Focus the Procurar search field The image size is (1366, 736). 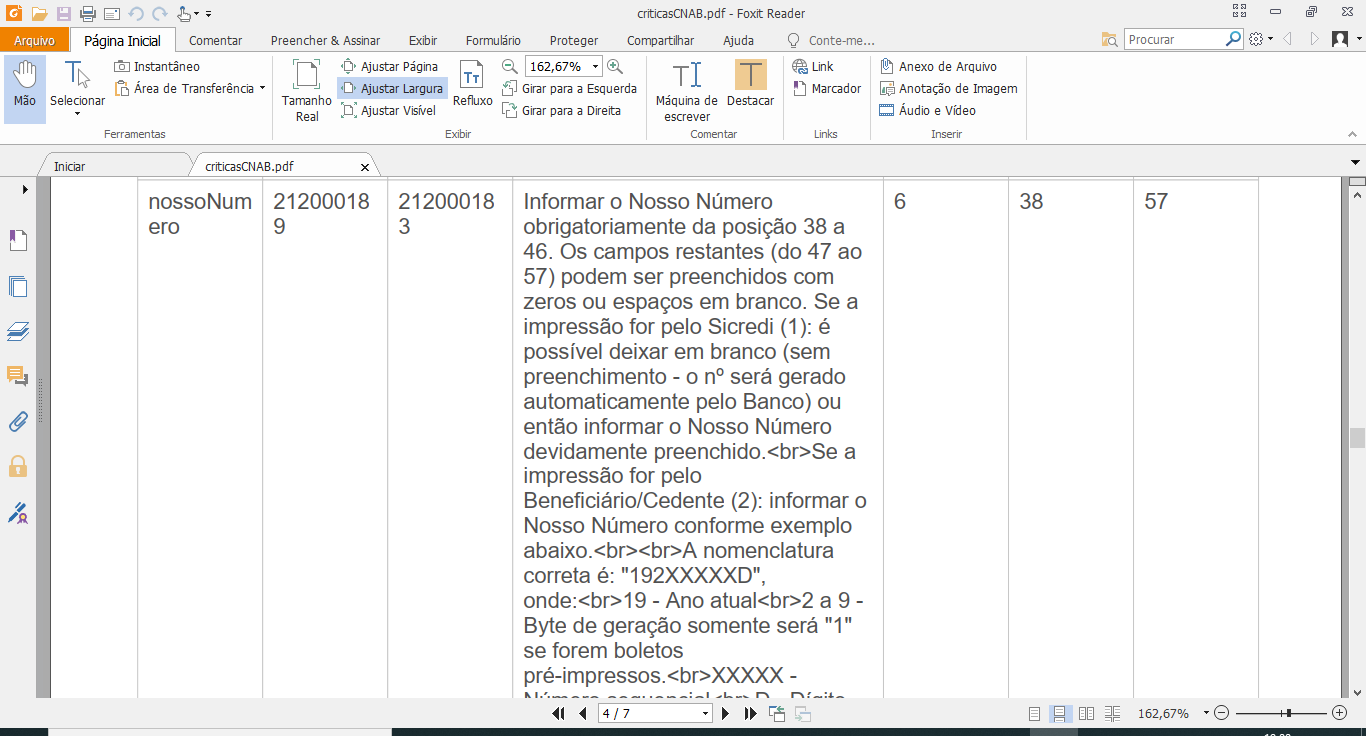[1175, 39]
